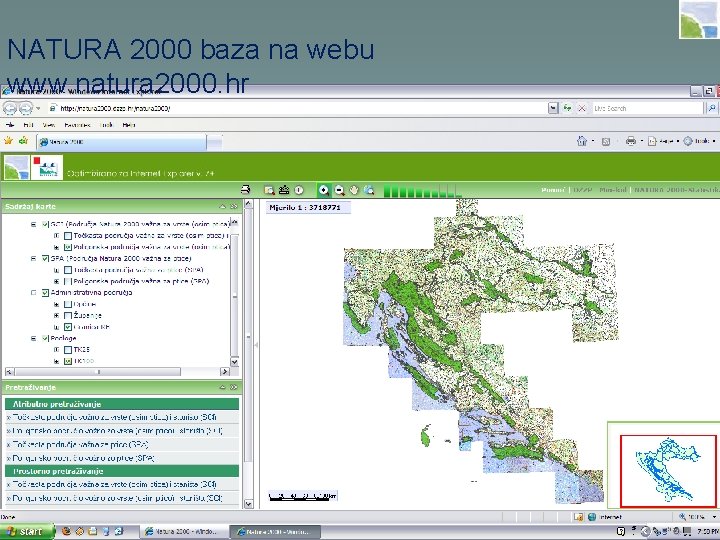Collapse the Sadržaj karte panel
720x540 pixels.
coord(223,207)
